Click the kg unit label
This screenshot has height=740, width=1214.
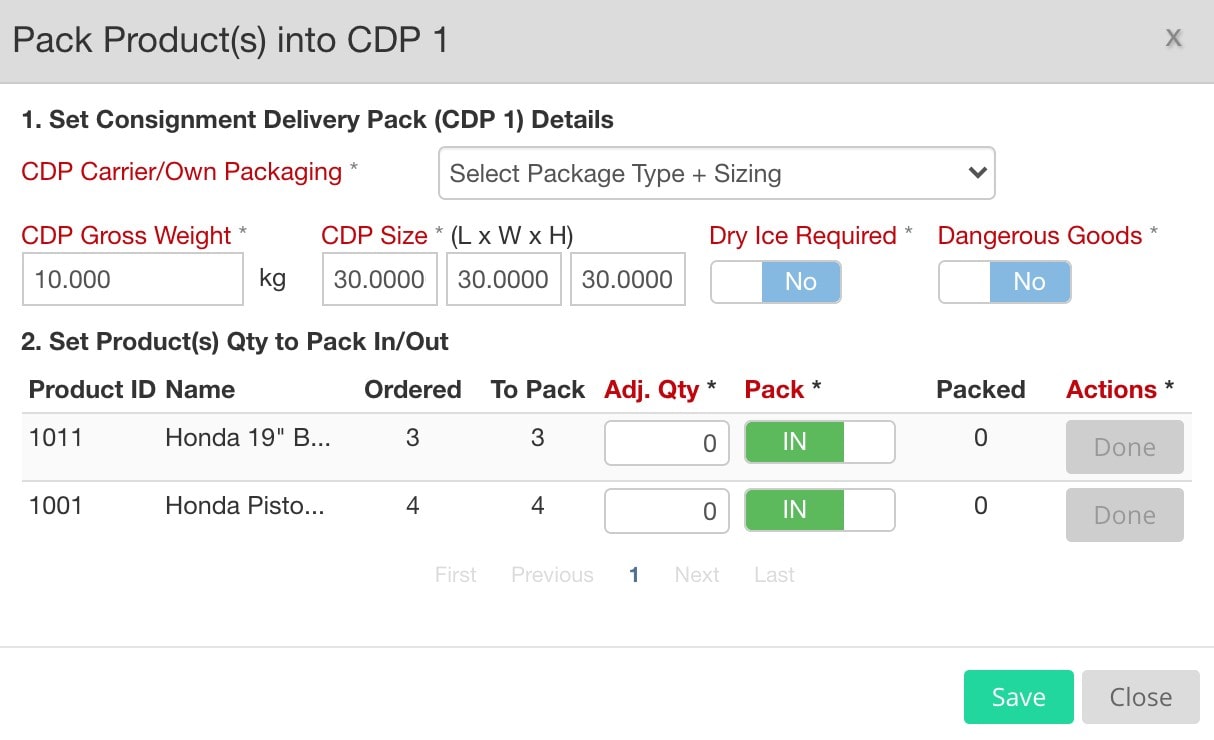273,278
